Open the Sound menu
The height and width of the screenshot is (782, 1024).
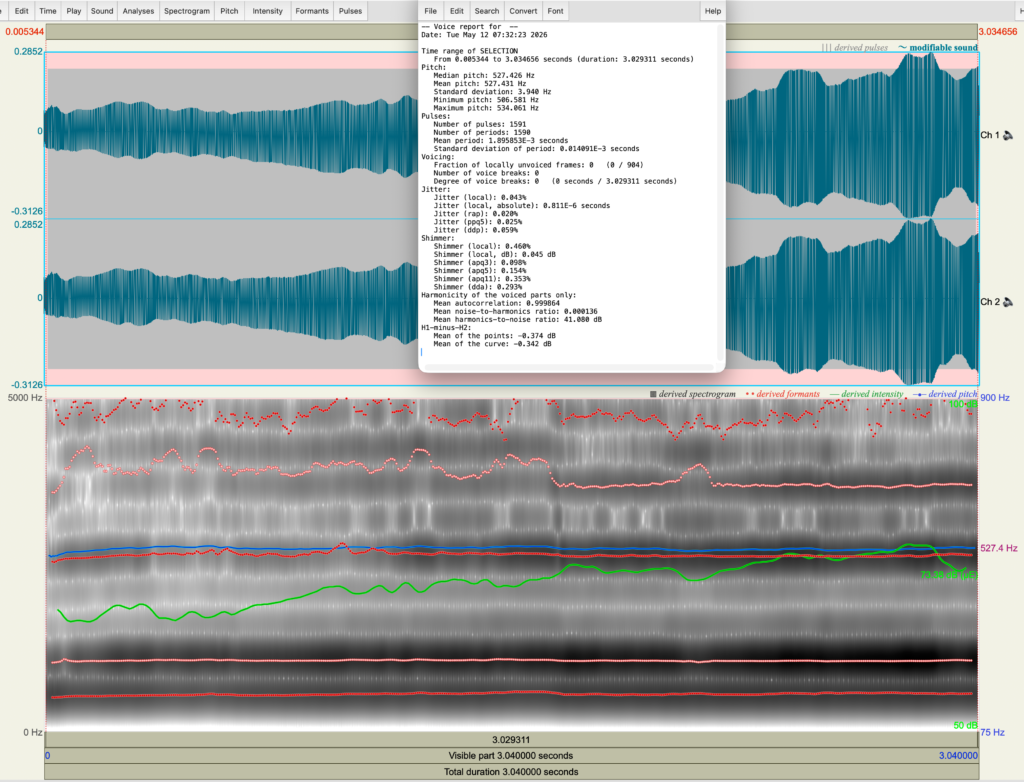[102, 10]
